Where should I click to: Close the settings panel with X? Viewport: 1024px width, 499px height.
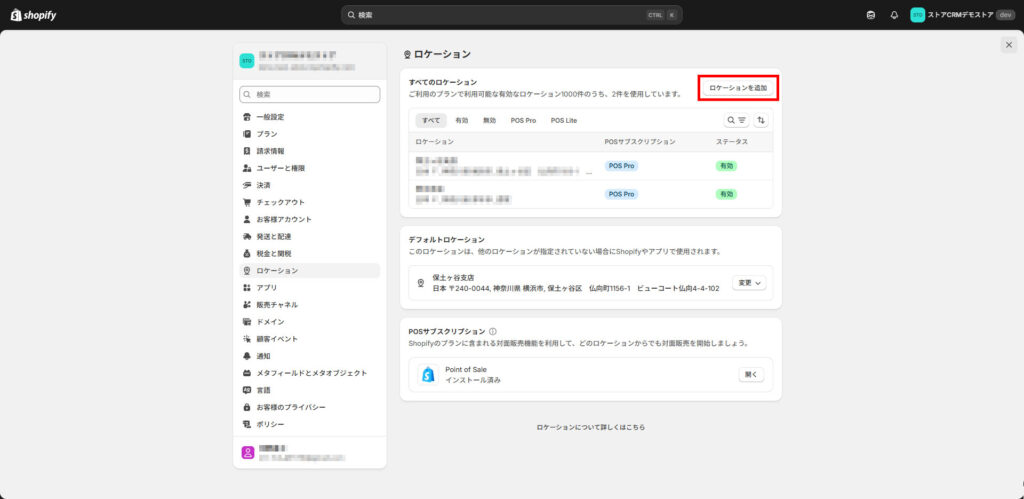(1008, 45)
